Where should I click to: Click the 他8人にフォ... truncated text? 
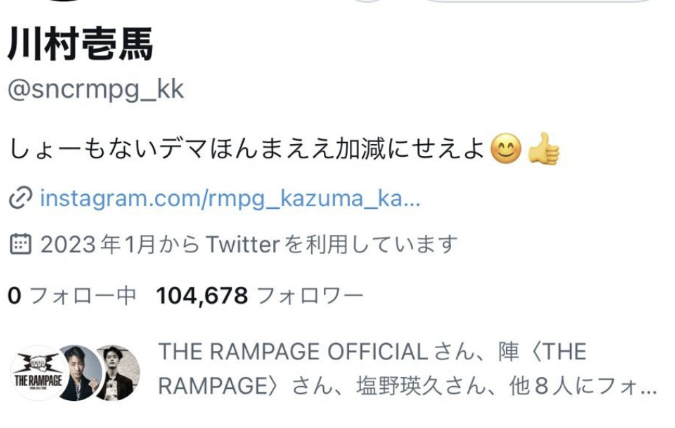tap(583, 385)
